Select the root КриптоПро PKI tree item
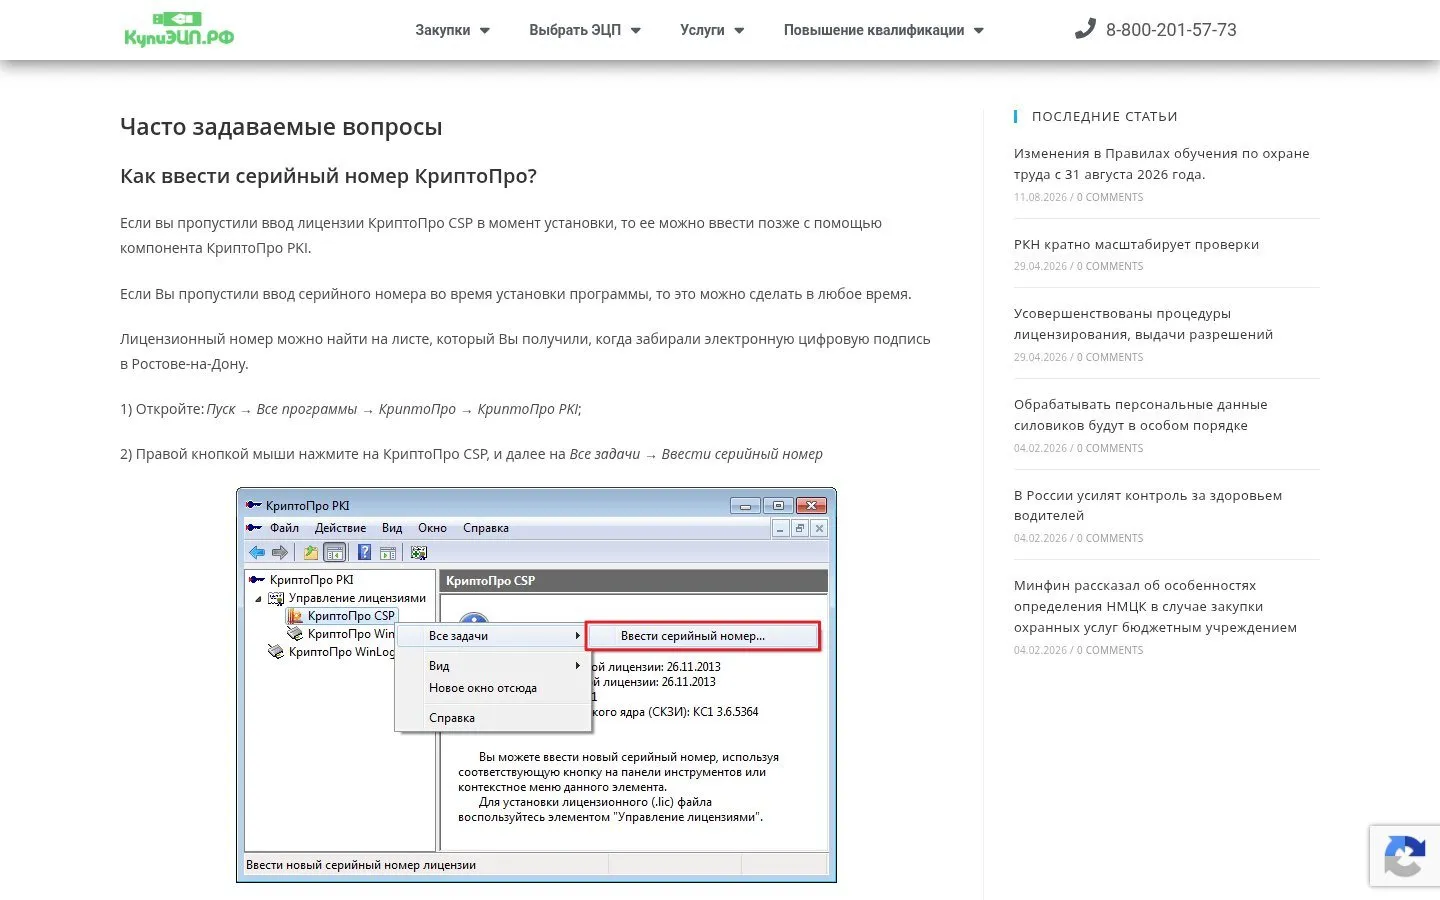Image resolution: width=1440 pixels, height=900 pixels. point(311,580)
